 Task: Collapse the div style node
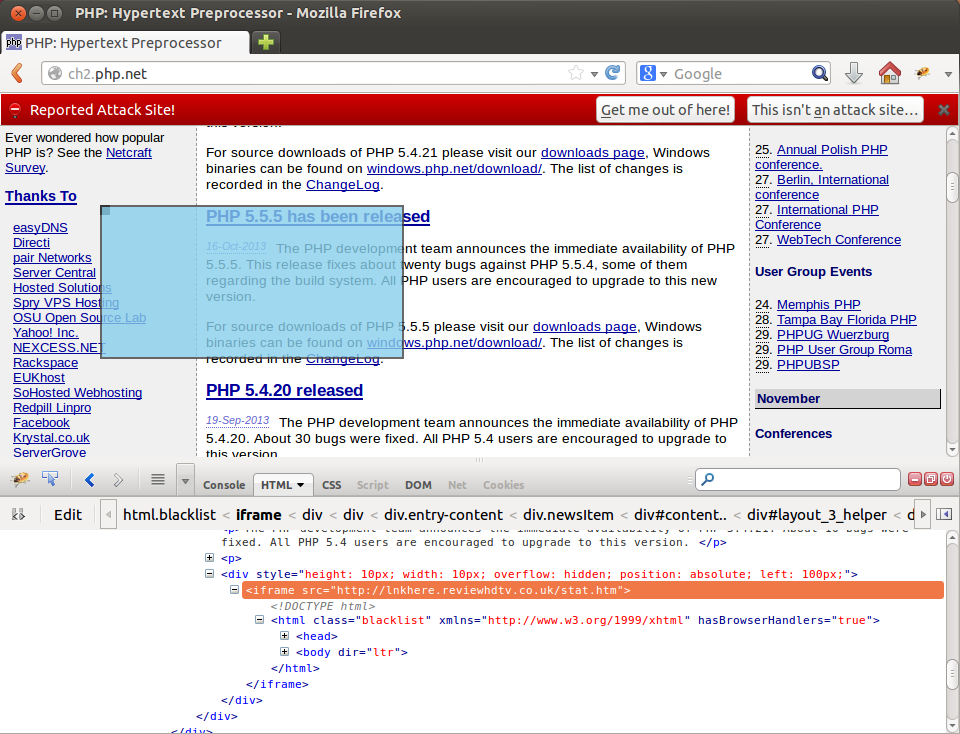pyautogui.click(x=209, y=574)
